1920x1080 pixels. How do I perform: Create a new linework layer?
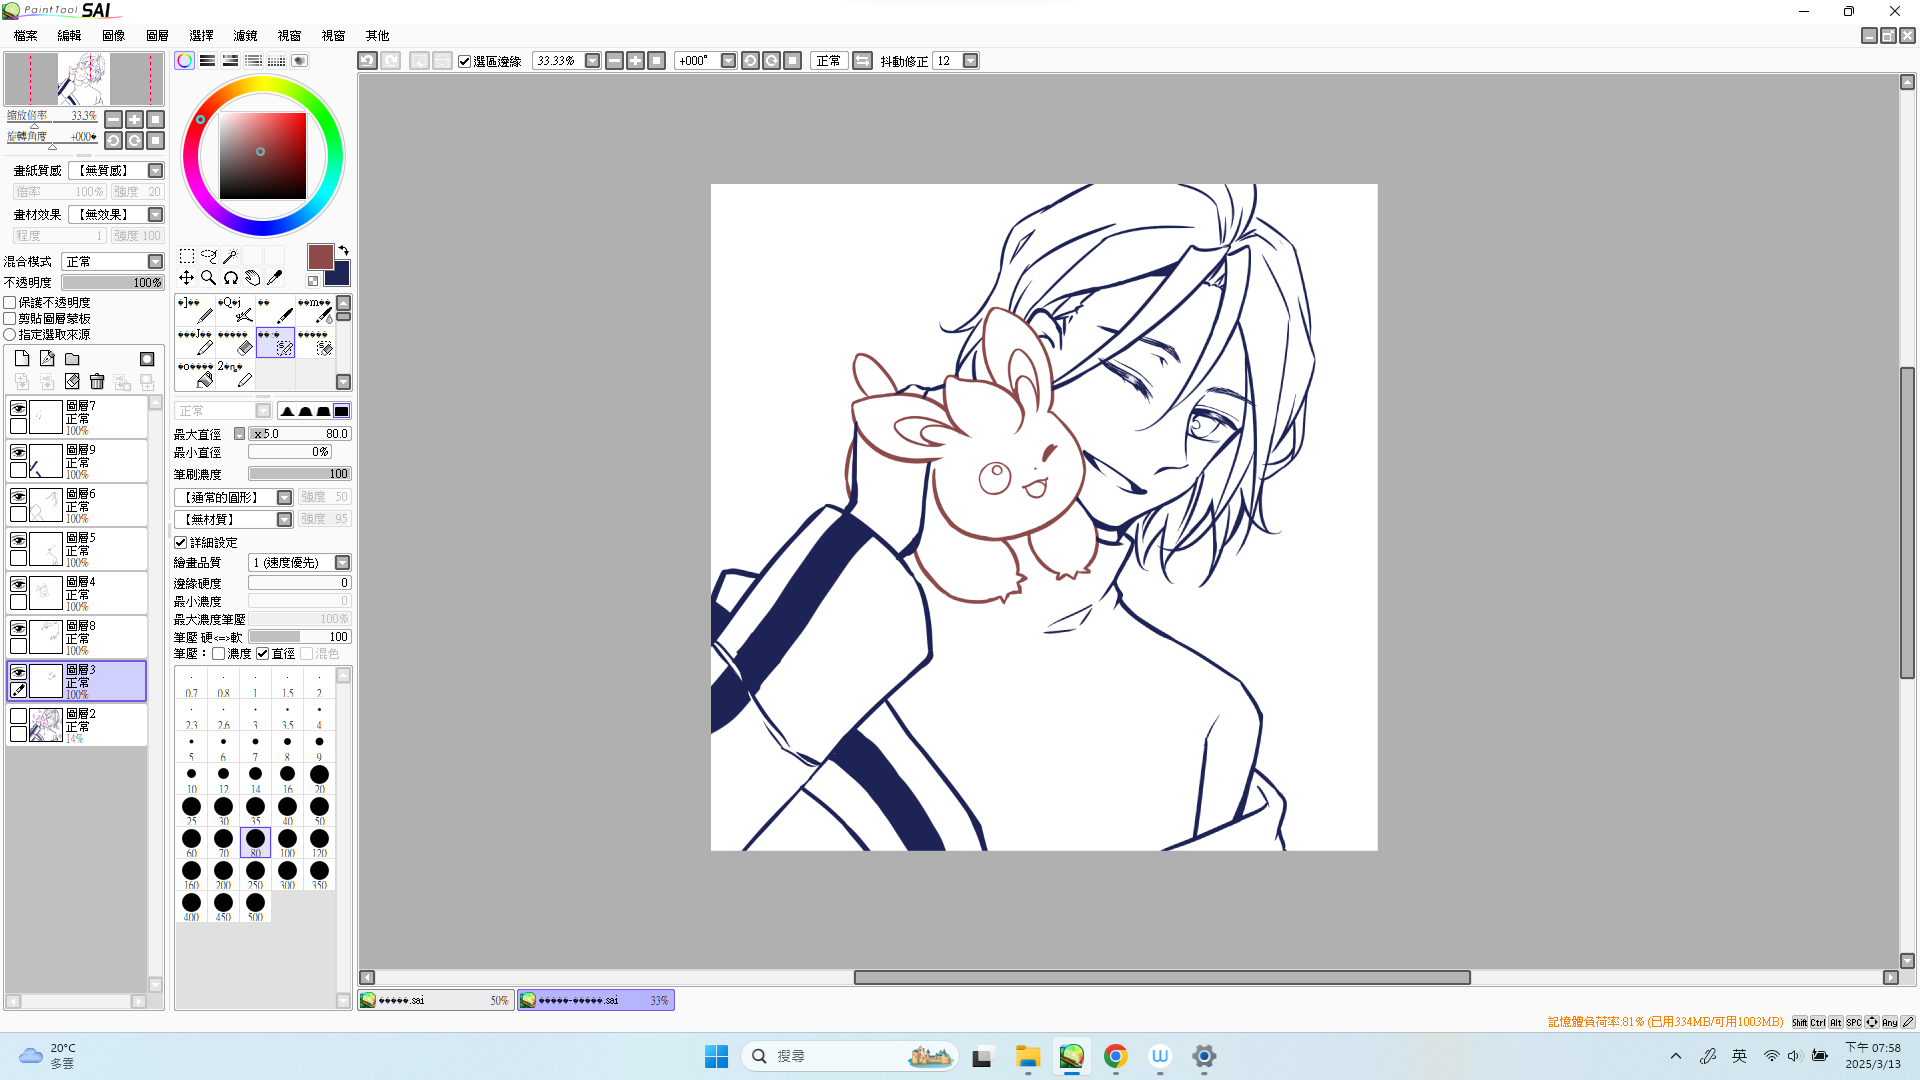pyautogui.click(x=47, y=359)
